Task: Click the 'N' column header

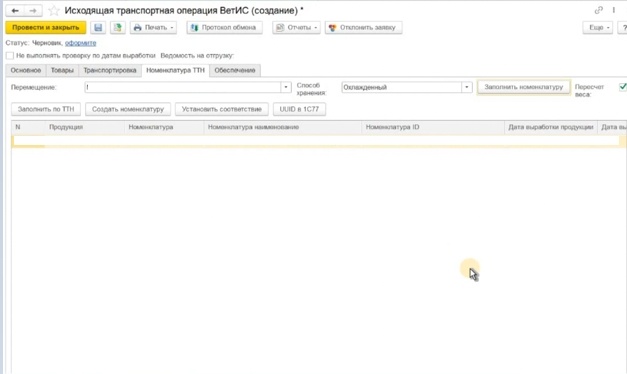Action: (x=28, y=127)
